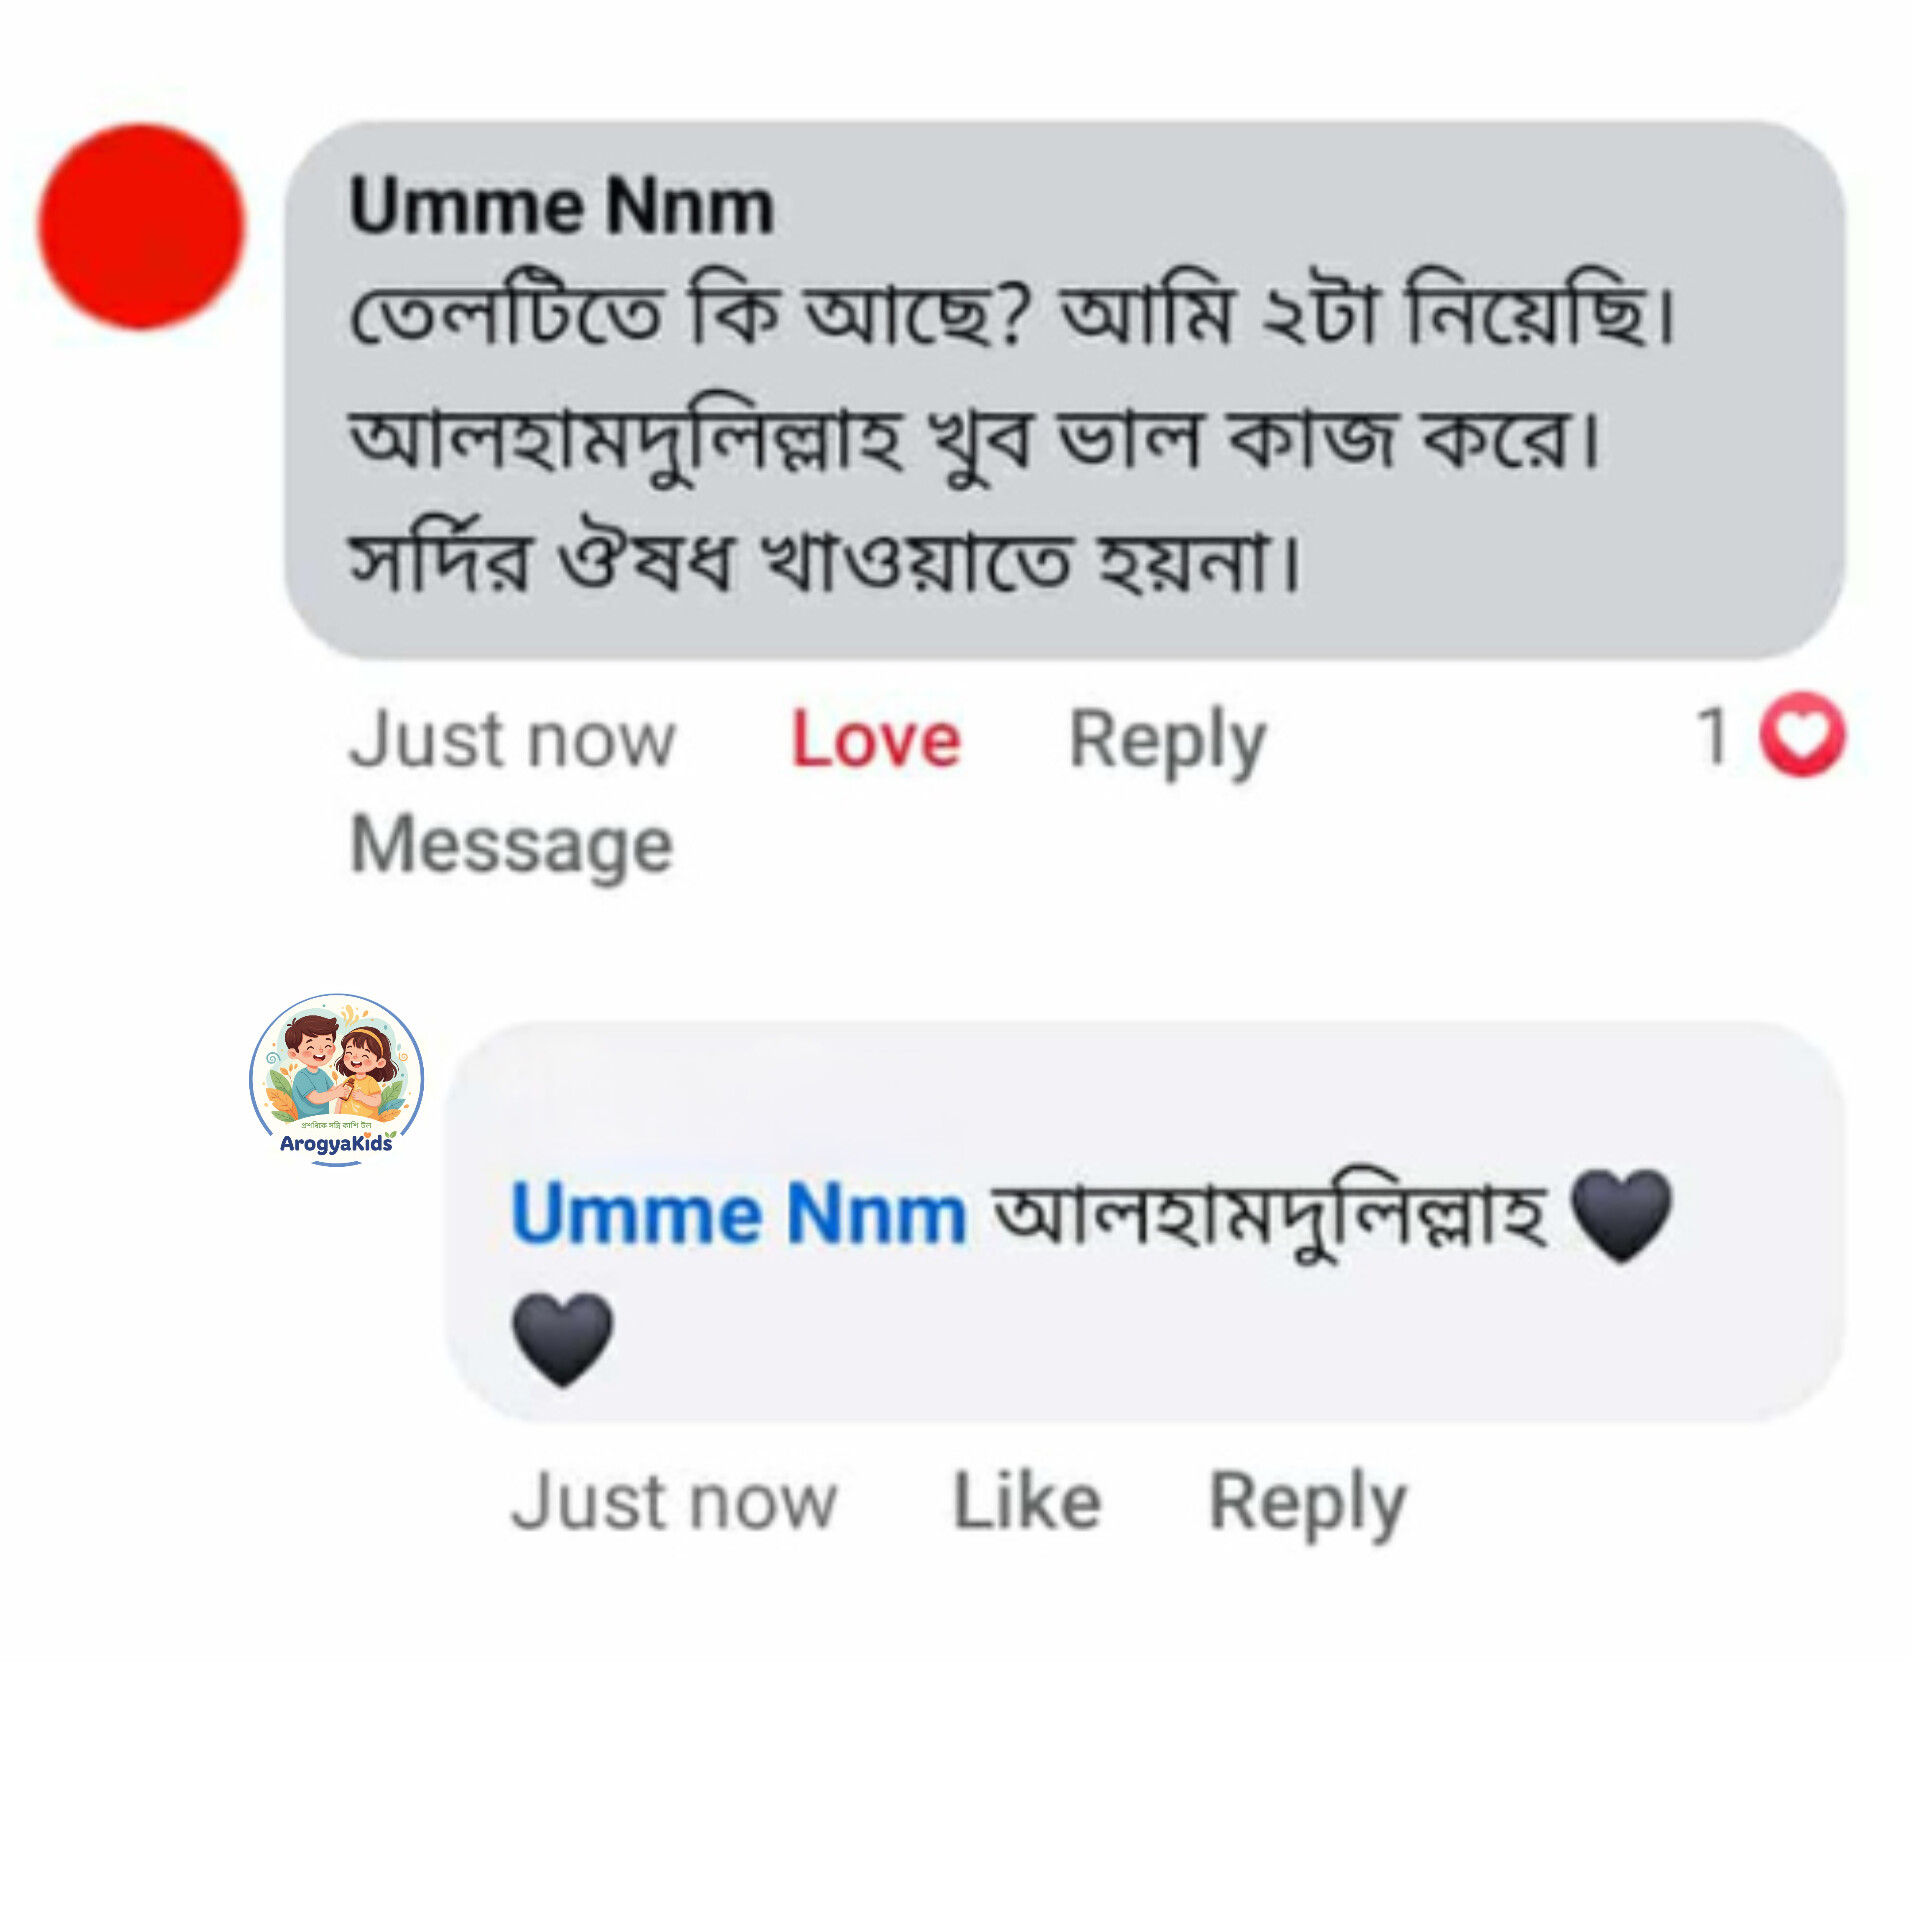1920x1920 pixels.
Task: Select the first black heart emoji in the reply
Action: pyautogui.click(x=1621, y=1216)
